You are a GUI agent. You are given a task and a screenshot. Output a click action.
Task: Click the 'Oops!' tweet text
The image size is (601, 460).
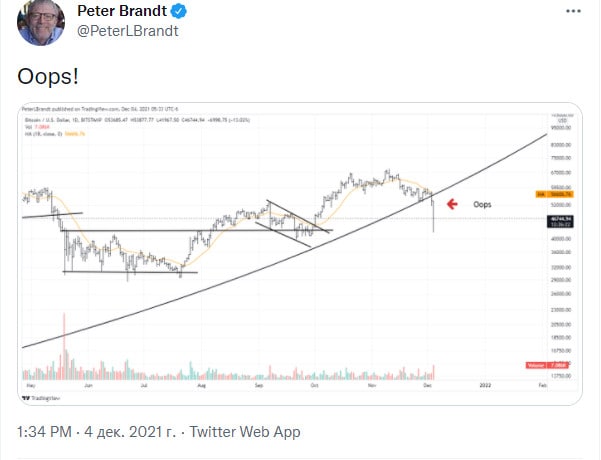[x=49, y=76]
